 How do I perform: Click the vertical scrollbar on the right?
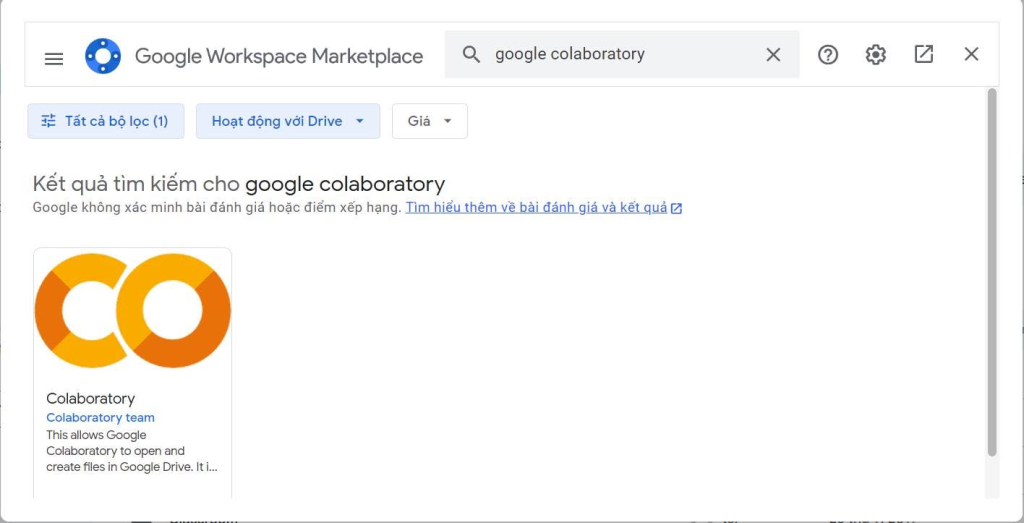(992, 272)
